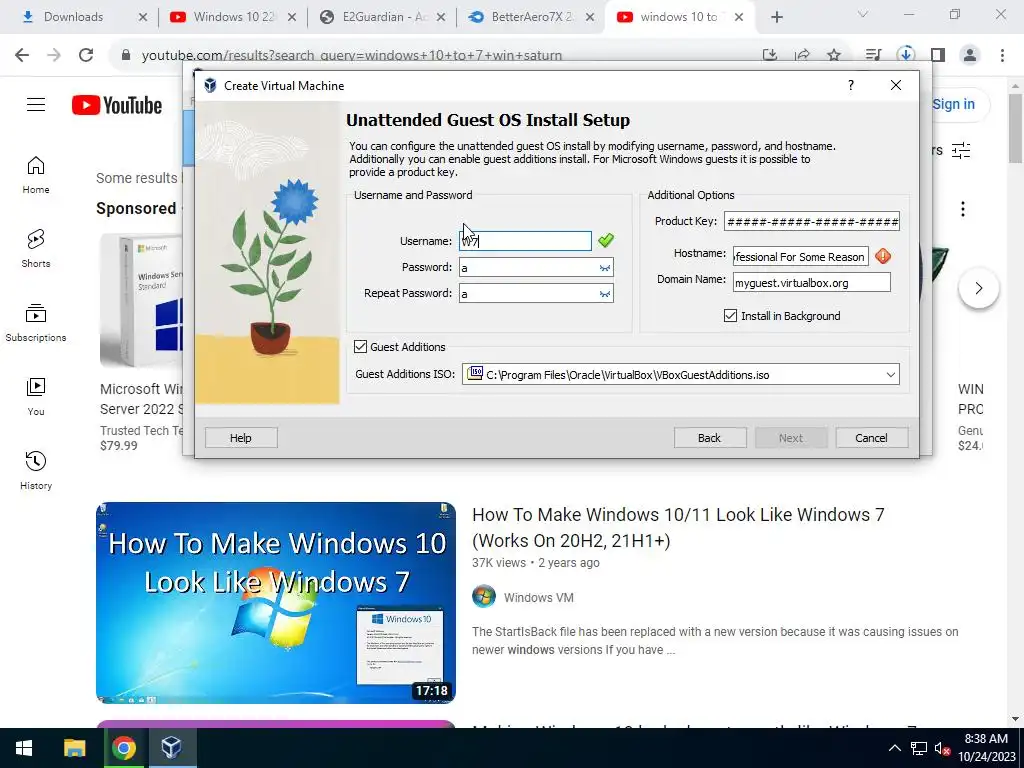The width and height of the screenshot is (1024, 768).
Task: Open the Chrome three-dot menu
Action: (1002, 55)
